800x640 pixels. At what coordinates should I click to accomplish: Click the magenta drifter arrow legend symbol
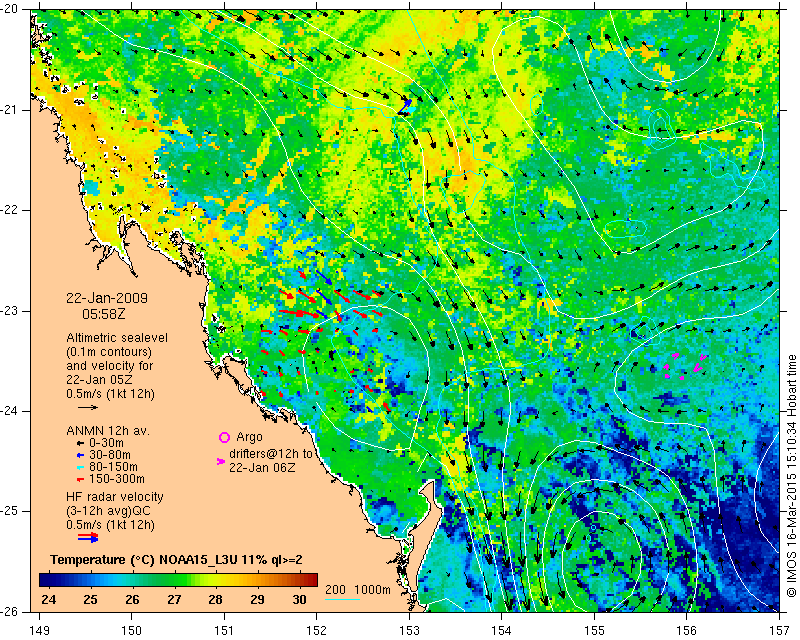[x=221, y=461]
